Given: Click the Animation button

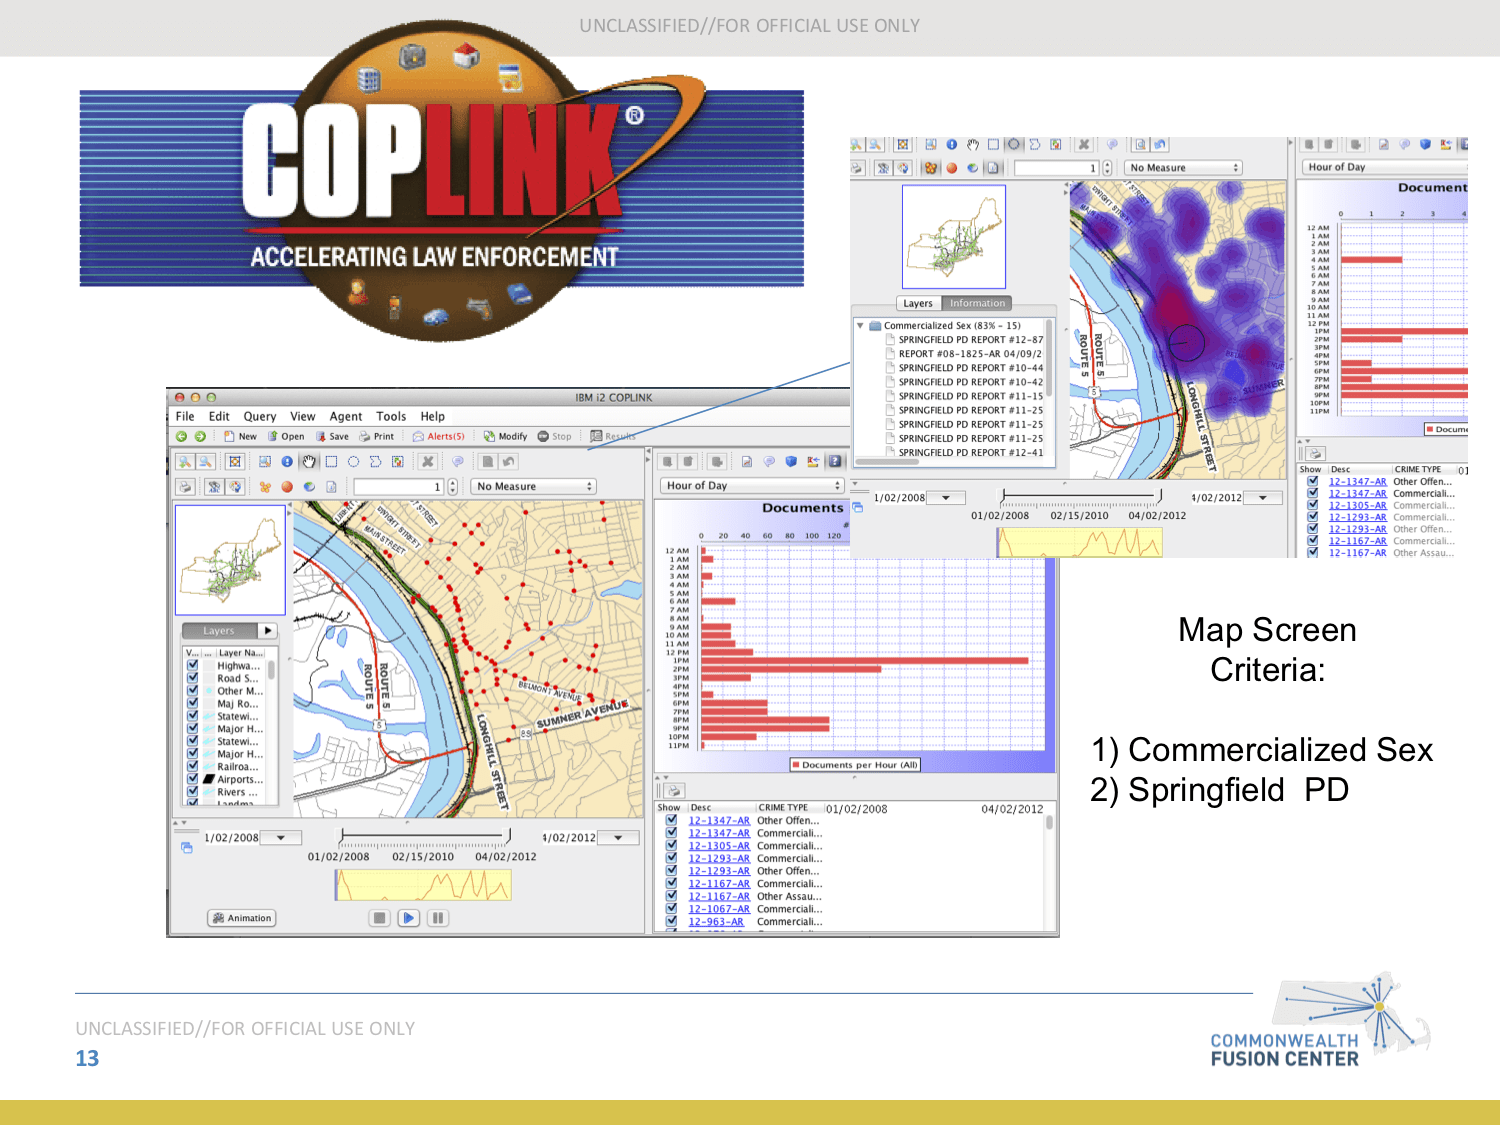Looking at the screenshot, I should coord(241,918).
